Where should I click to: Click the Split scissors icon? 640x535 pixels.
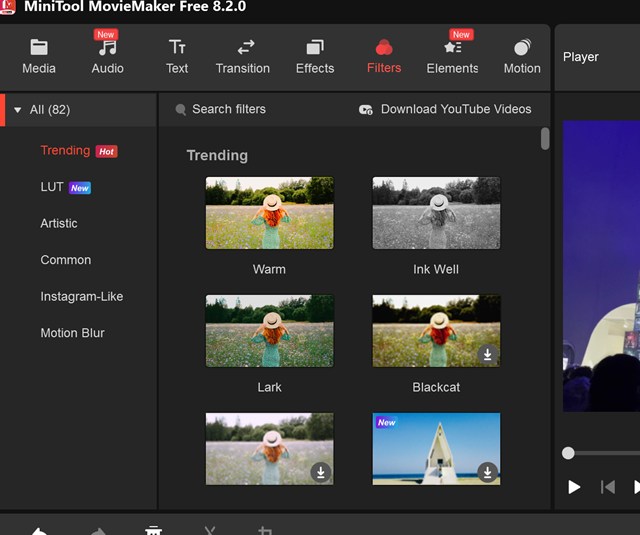210,530
